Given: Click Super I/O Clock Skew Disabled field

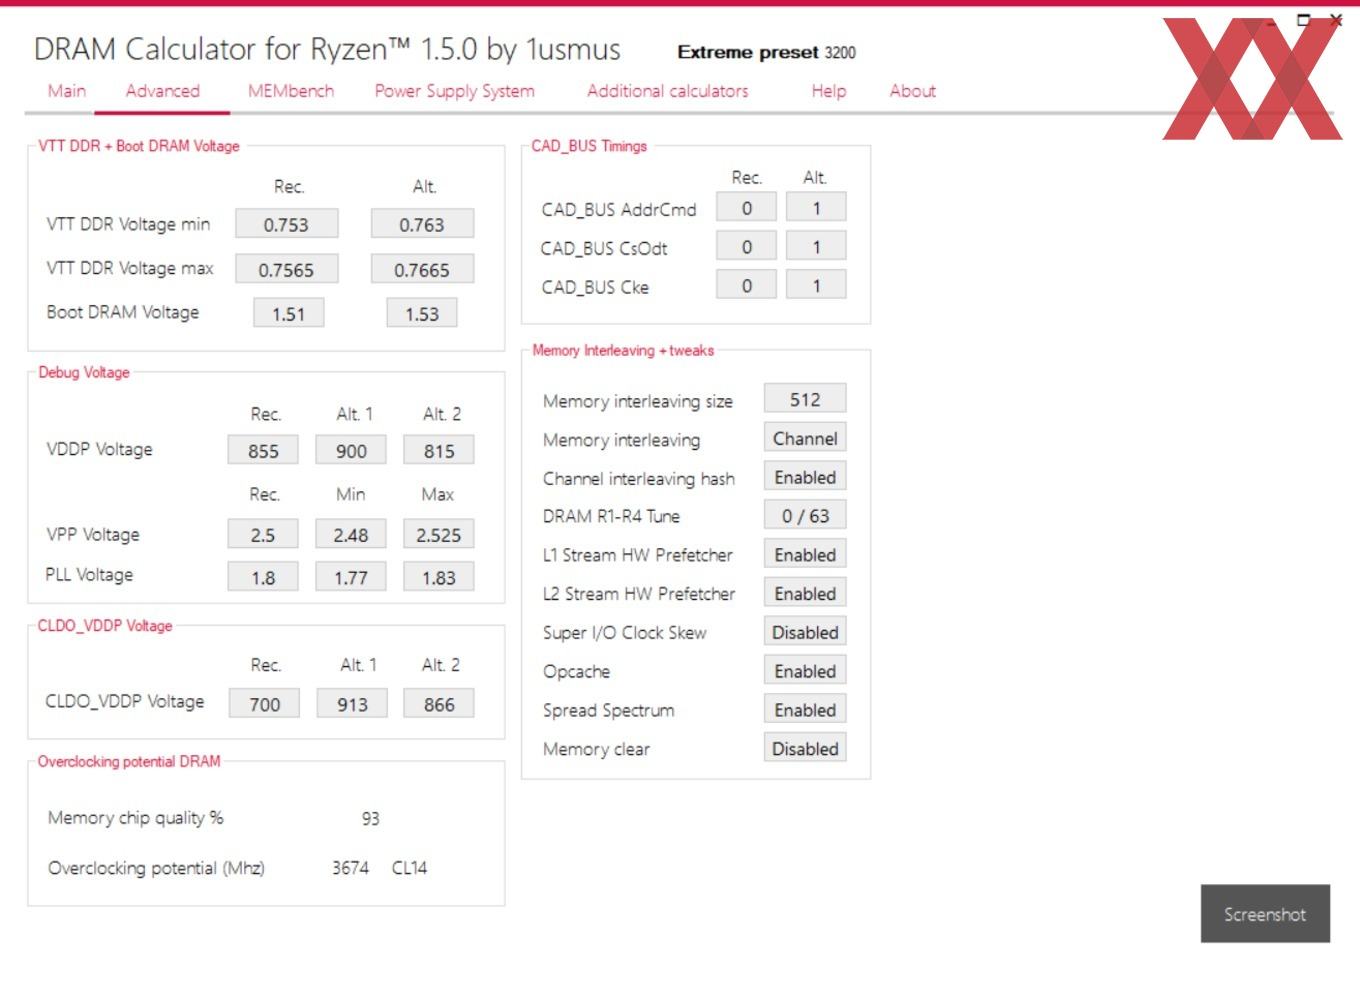Looking at the screenshot, I should tap(805, 632).
